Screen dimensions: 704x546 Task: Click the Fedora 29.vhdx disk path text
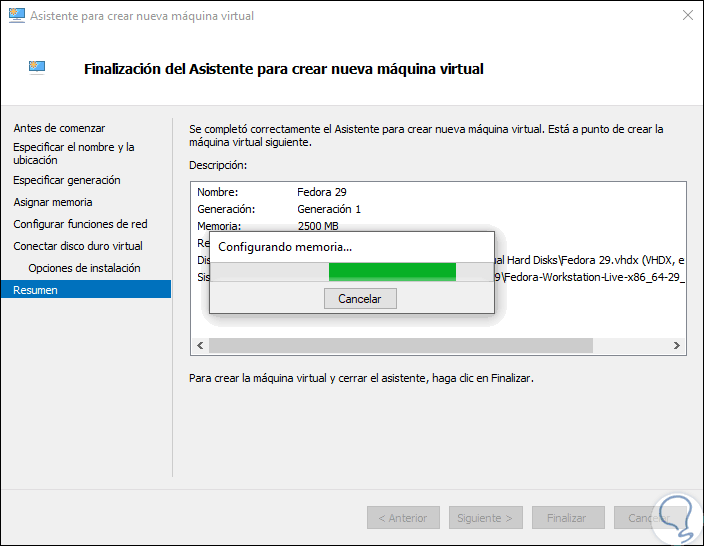[x=590, y=260]
